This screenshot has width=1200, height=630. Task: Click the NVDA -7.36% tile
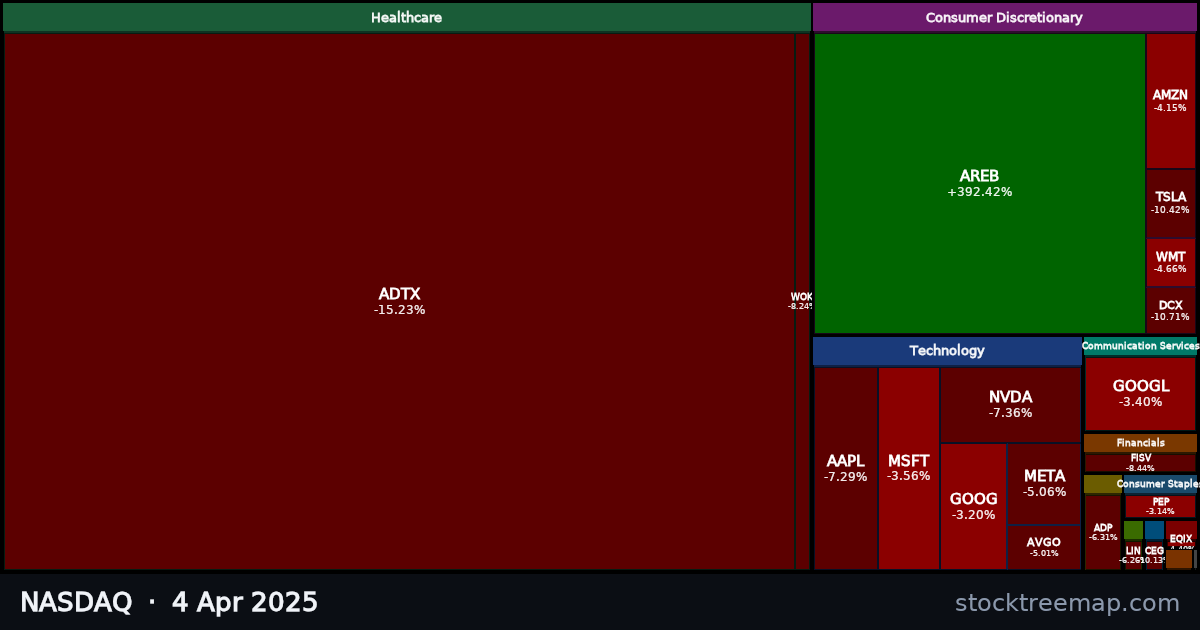1011,404
